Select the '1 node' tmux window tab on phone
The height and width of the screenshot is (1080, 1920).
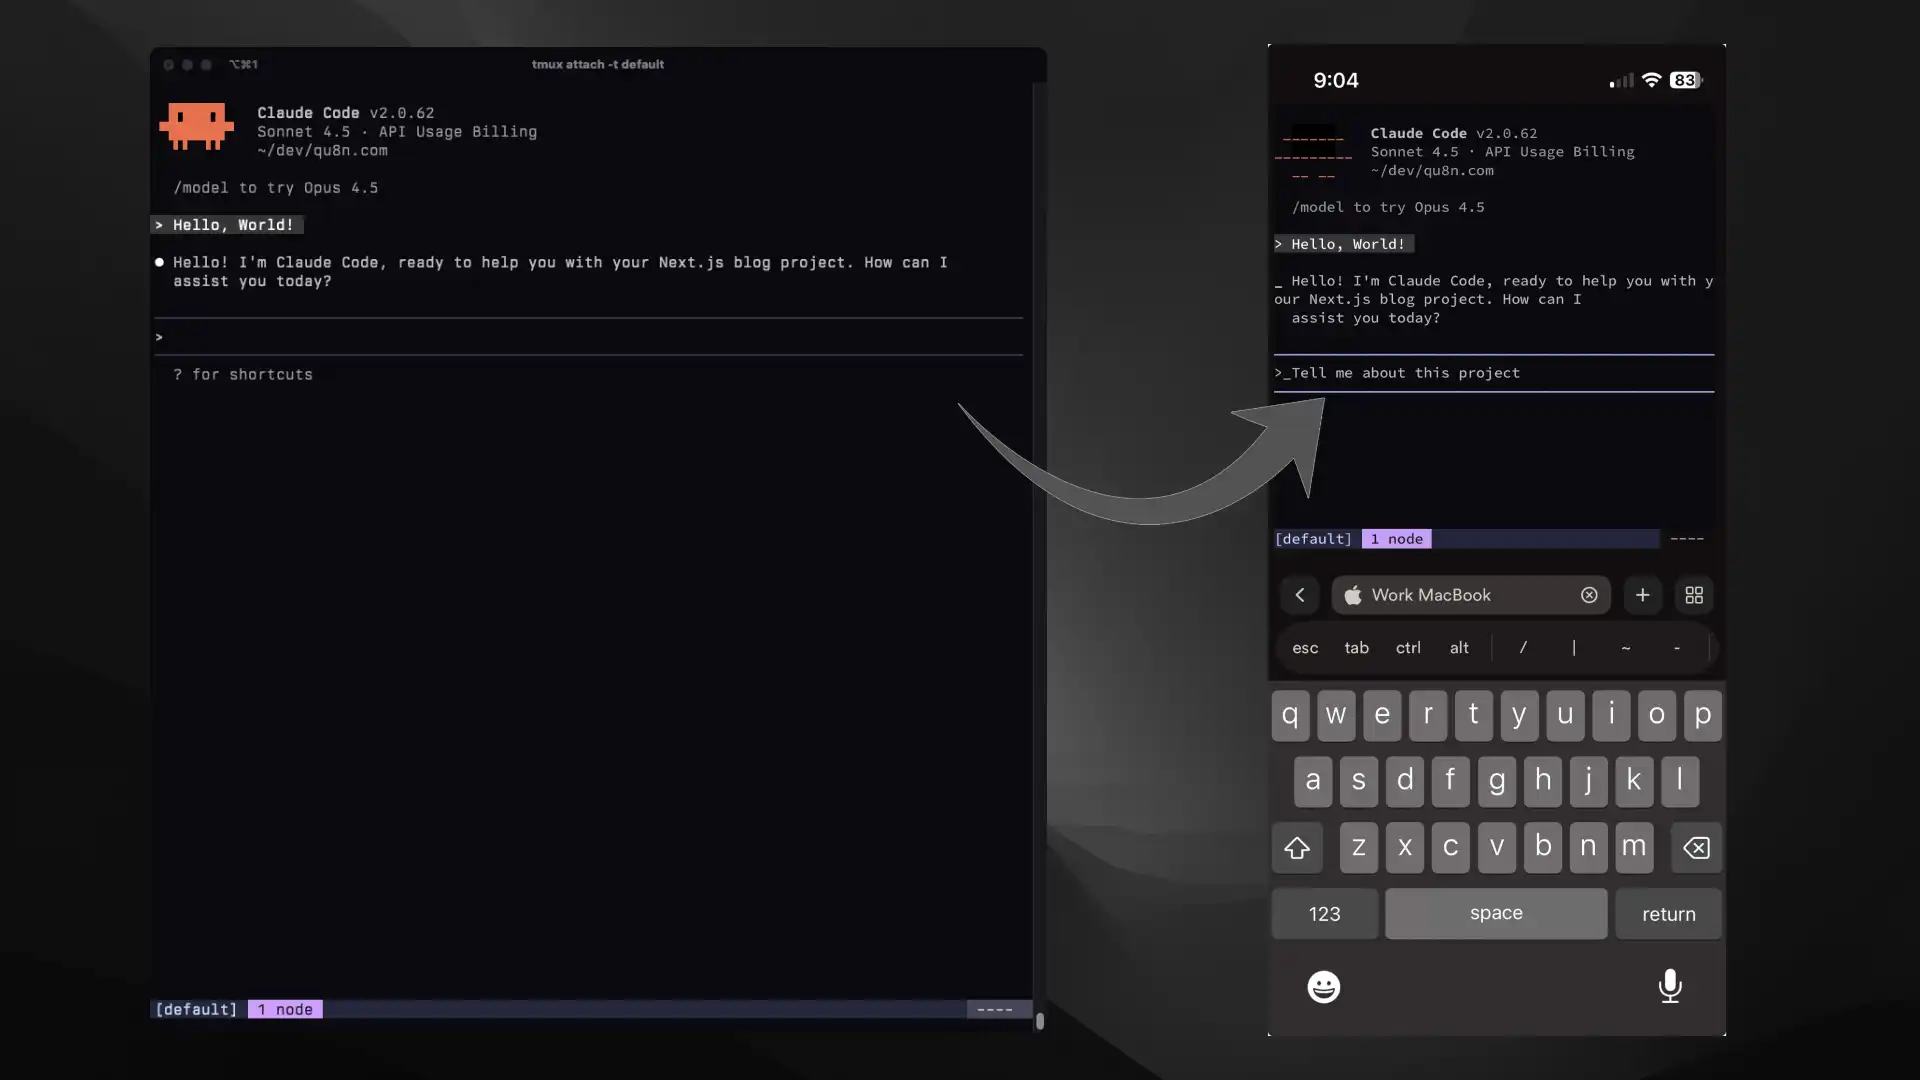coord(1396,539)
